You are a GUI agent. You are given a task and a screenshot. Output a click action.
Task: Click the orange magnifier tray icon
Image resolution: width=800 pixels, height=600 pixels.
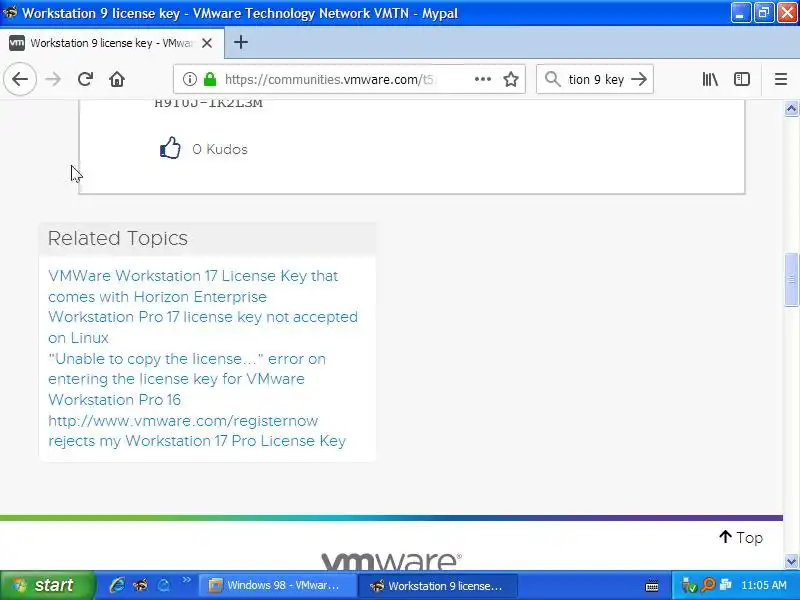(708, 585)
